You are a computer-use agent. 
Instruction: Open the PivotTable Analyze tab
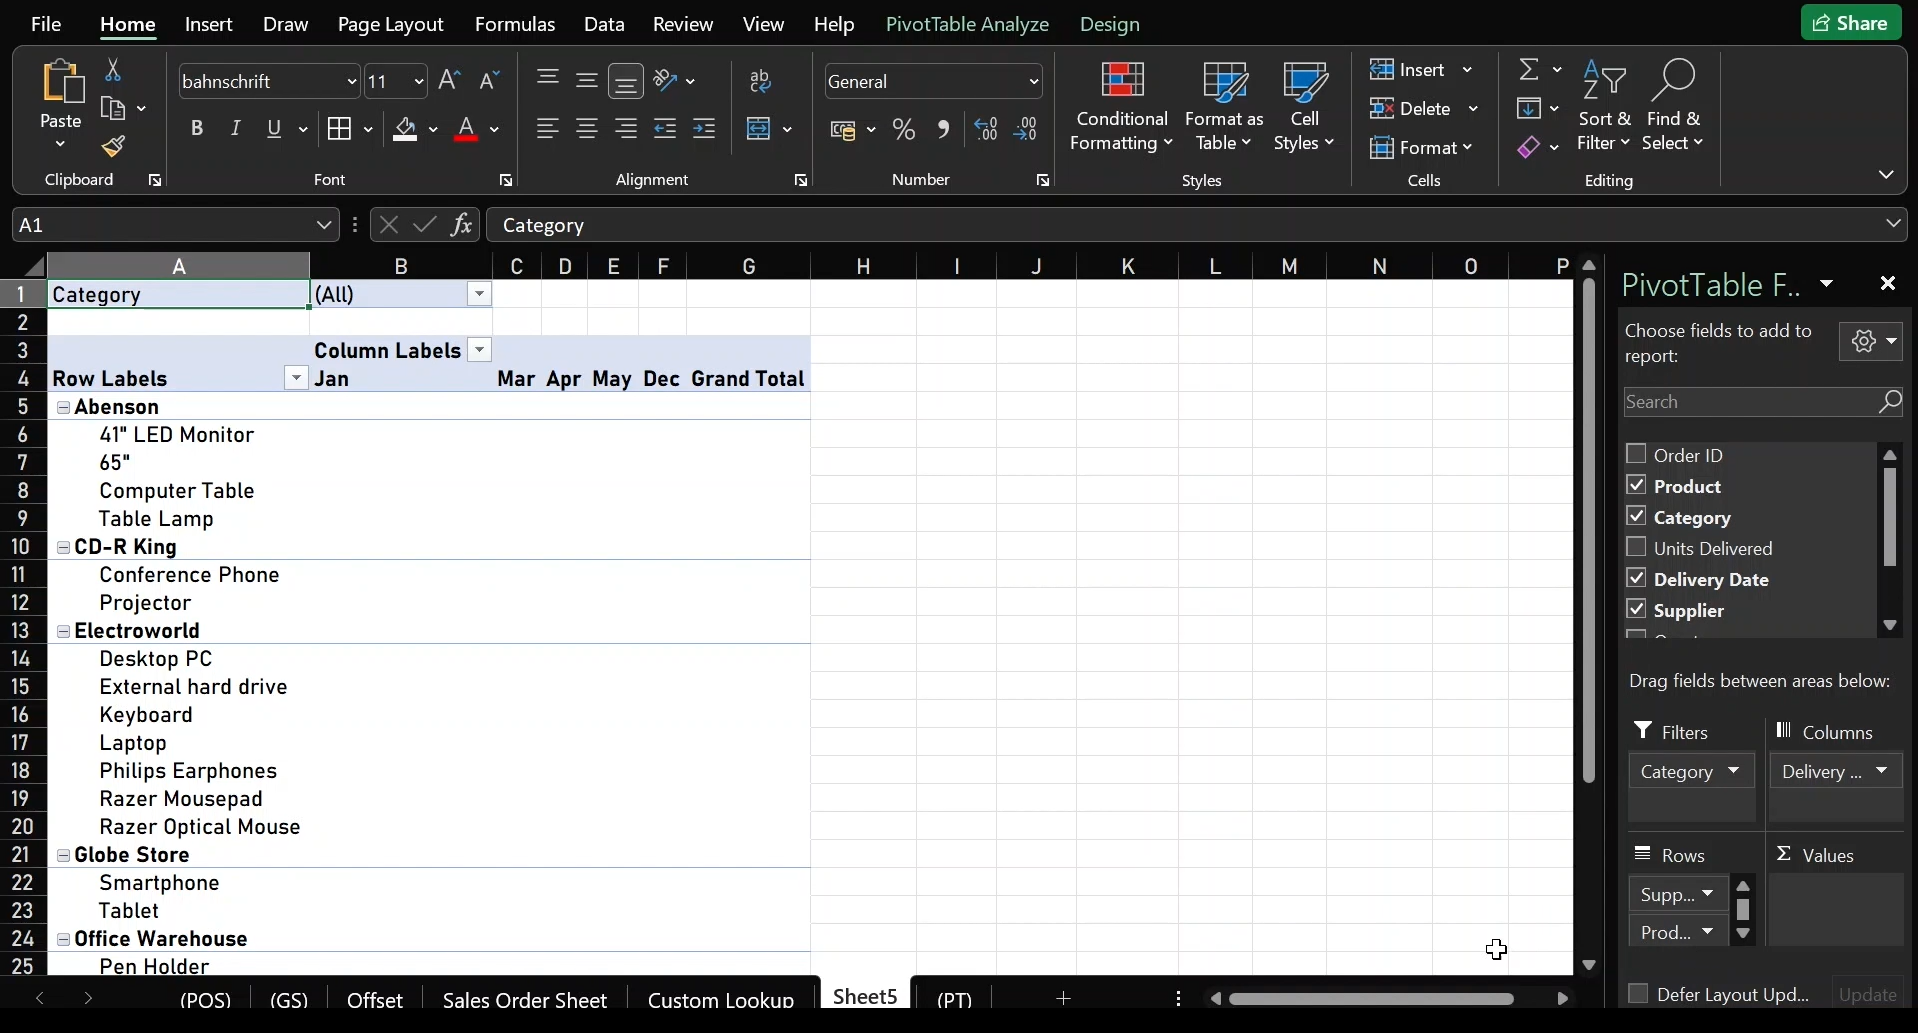(967, 24)
